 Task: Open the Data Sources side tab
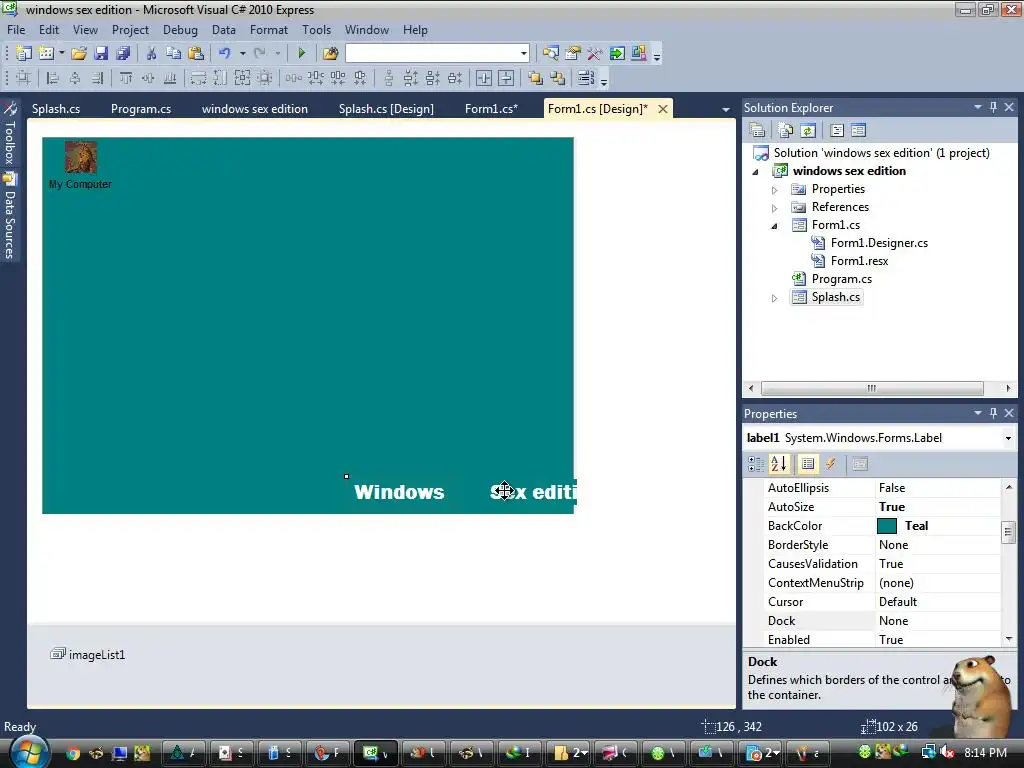tap(10, 217)
